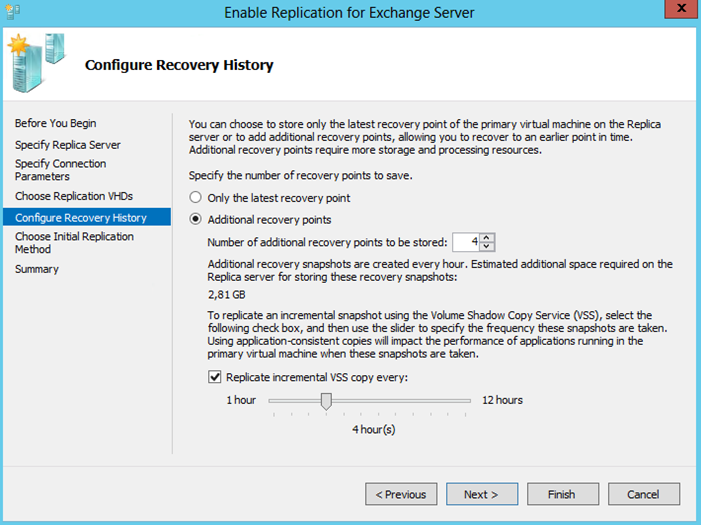
Task: Click the 1 hour slider label
Action: click(241, 400)
